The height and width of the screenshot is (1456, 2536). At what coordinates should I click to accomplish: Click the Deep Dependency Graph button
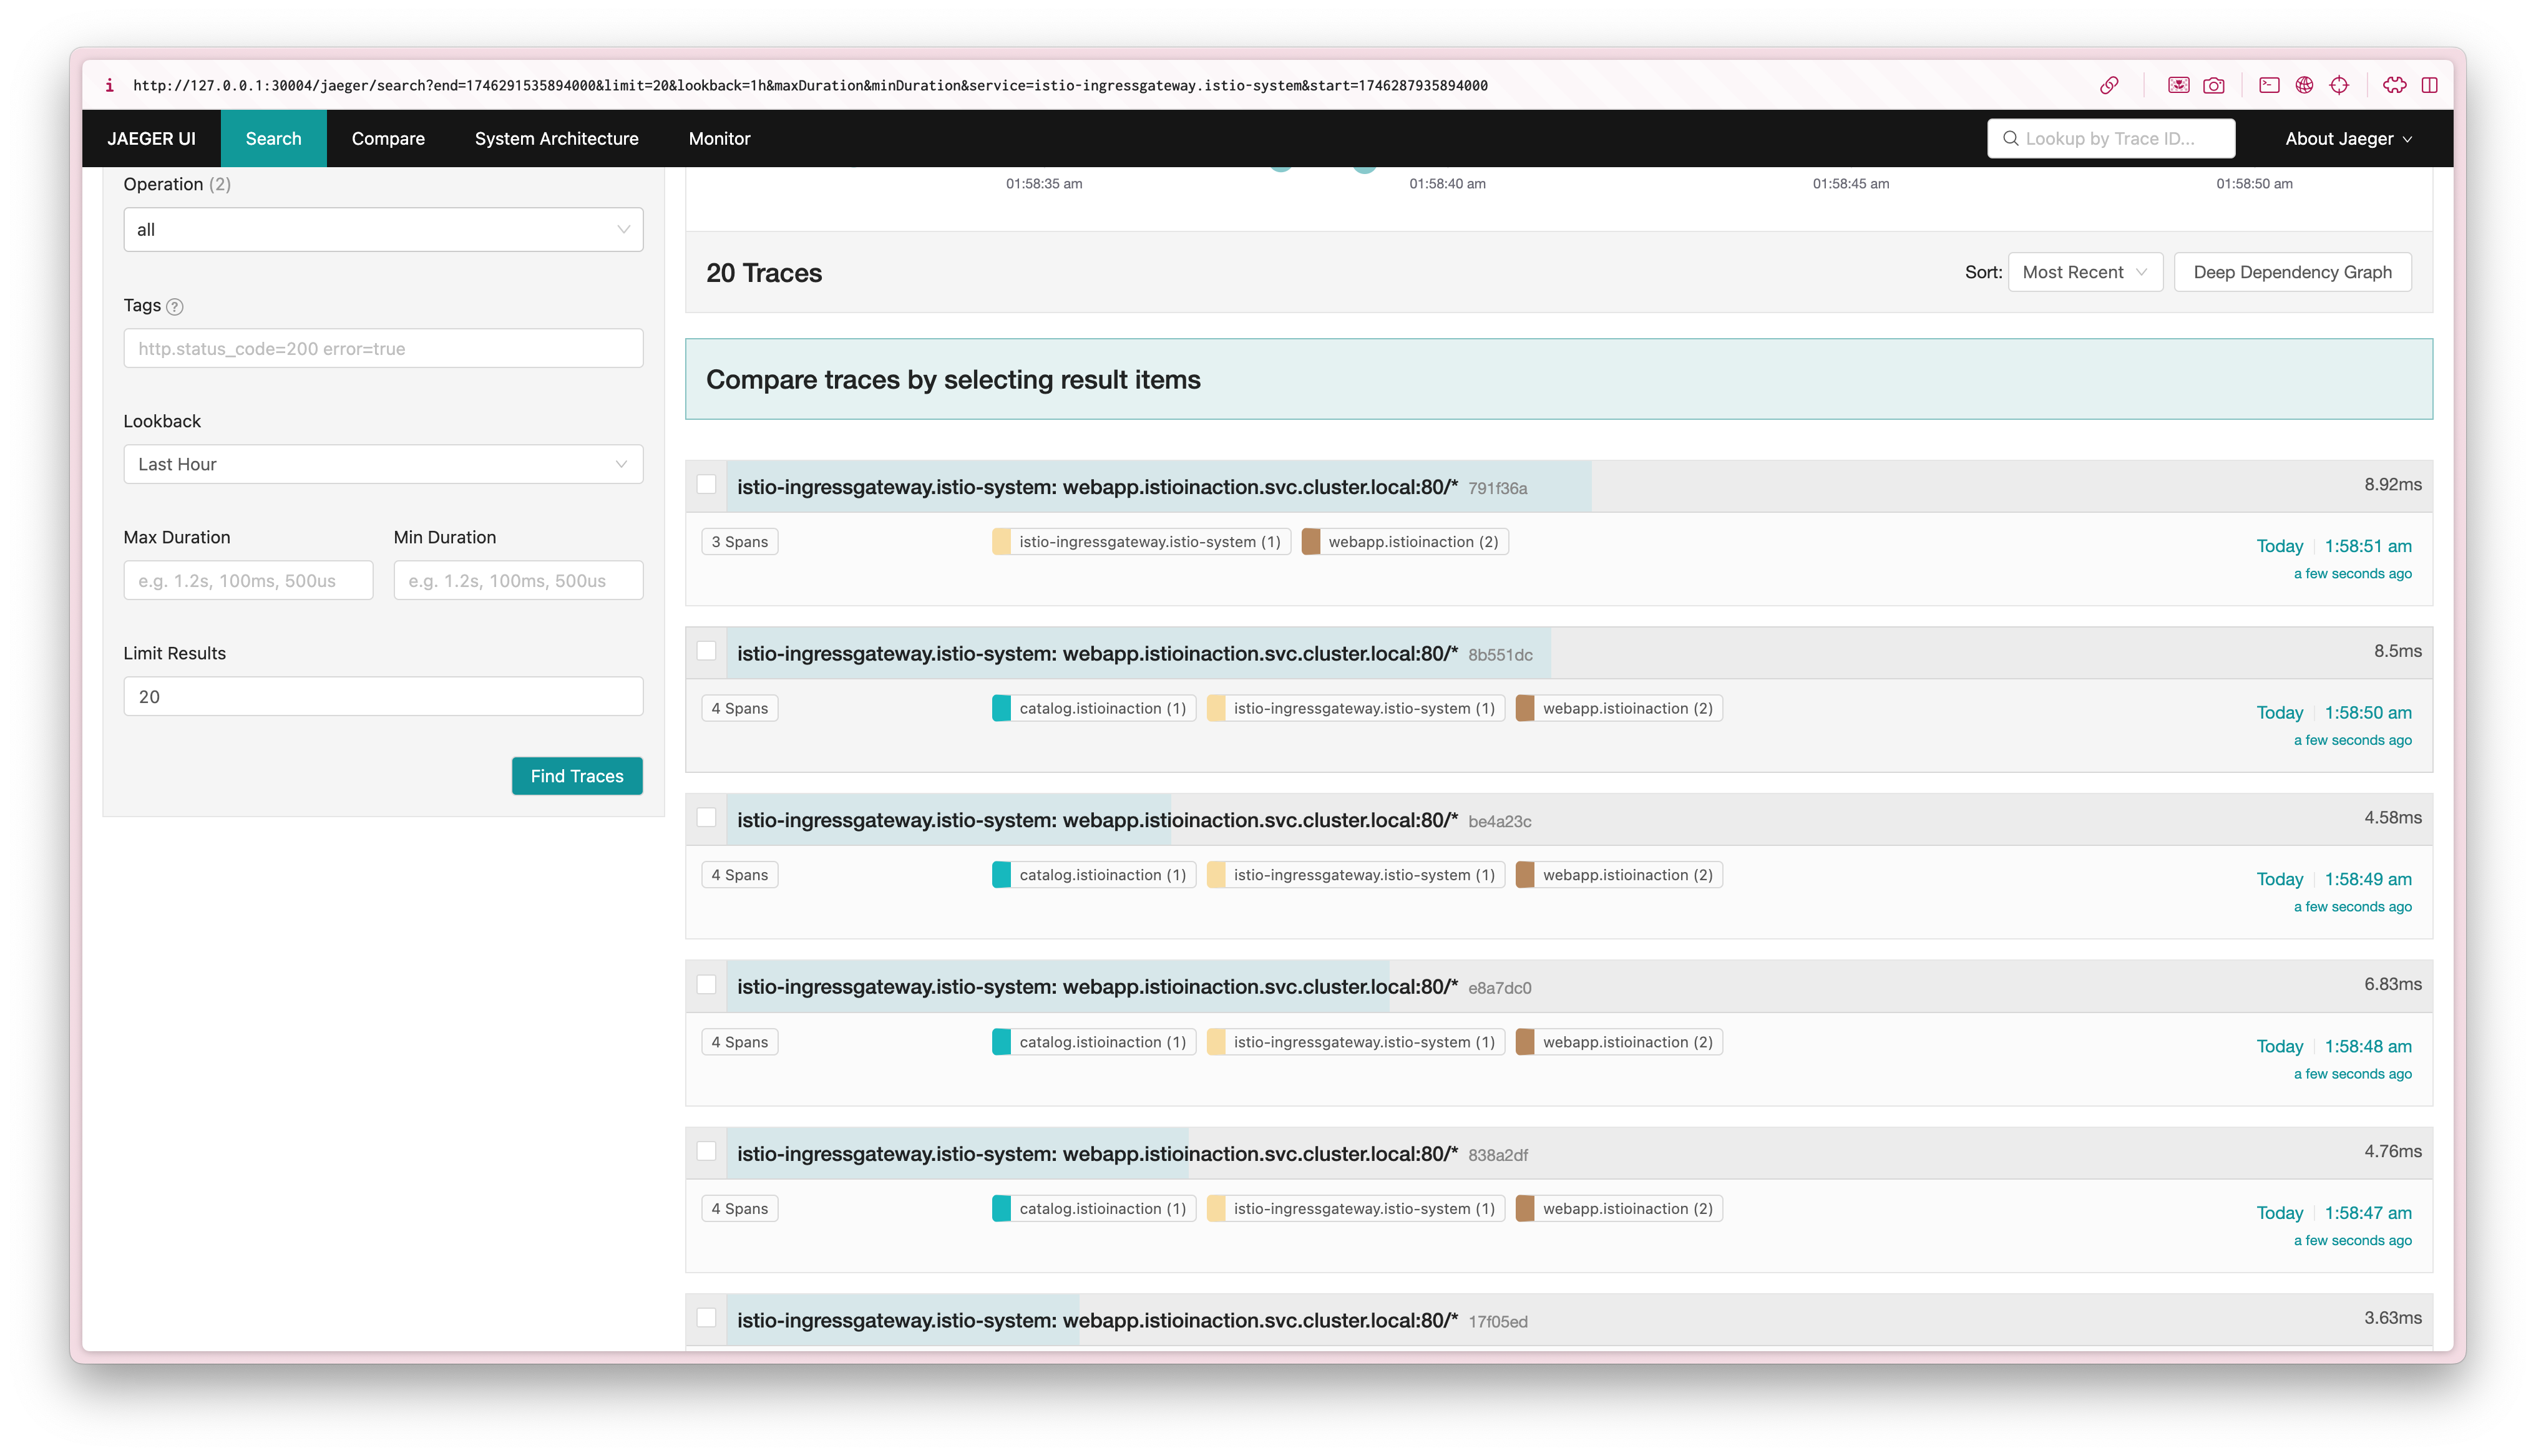point(2291,272)
